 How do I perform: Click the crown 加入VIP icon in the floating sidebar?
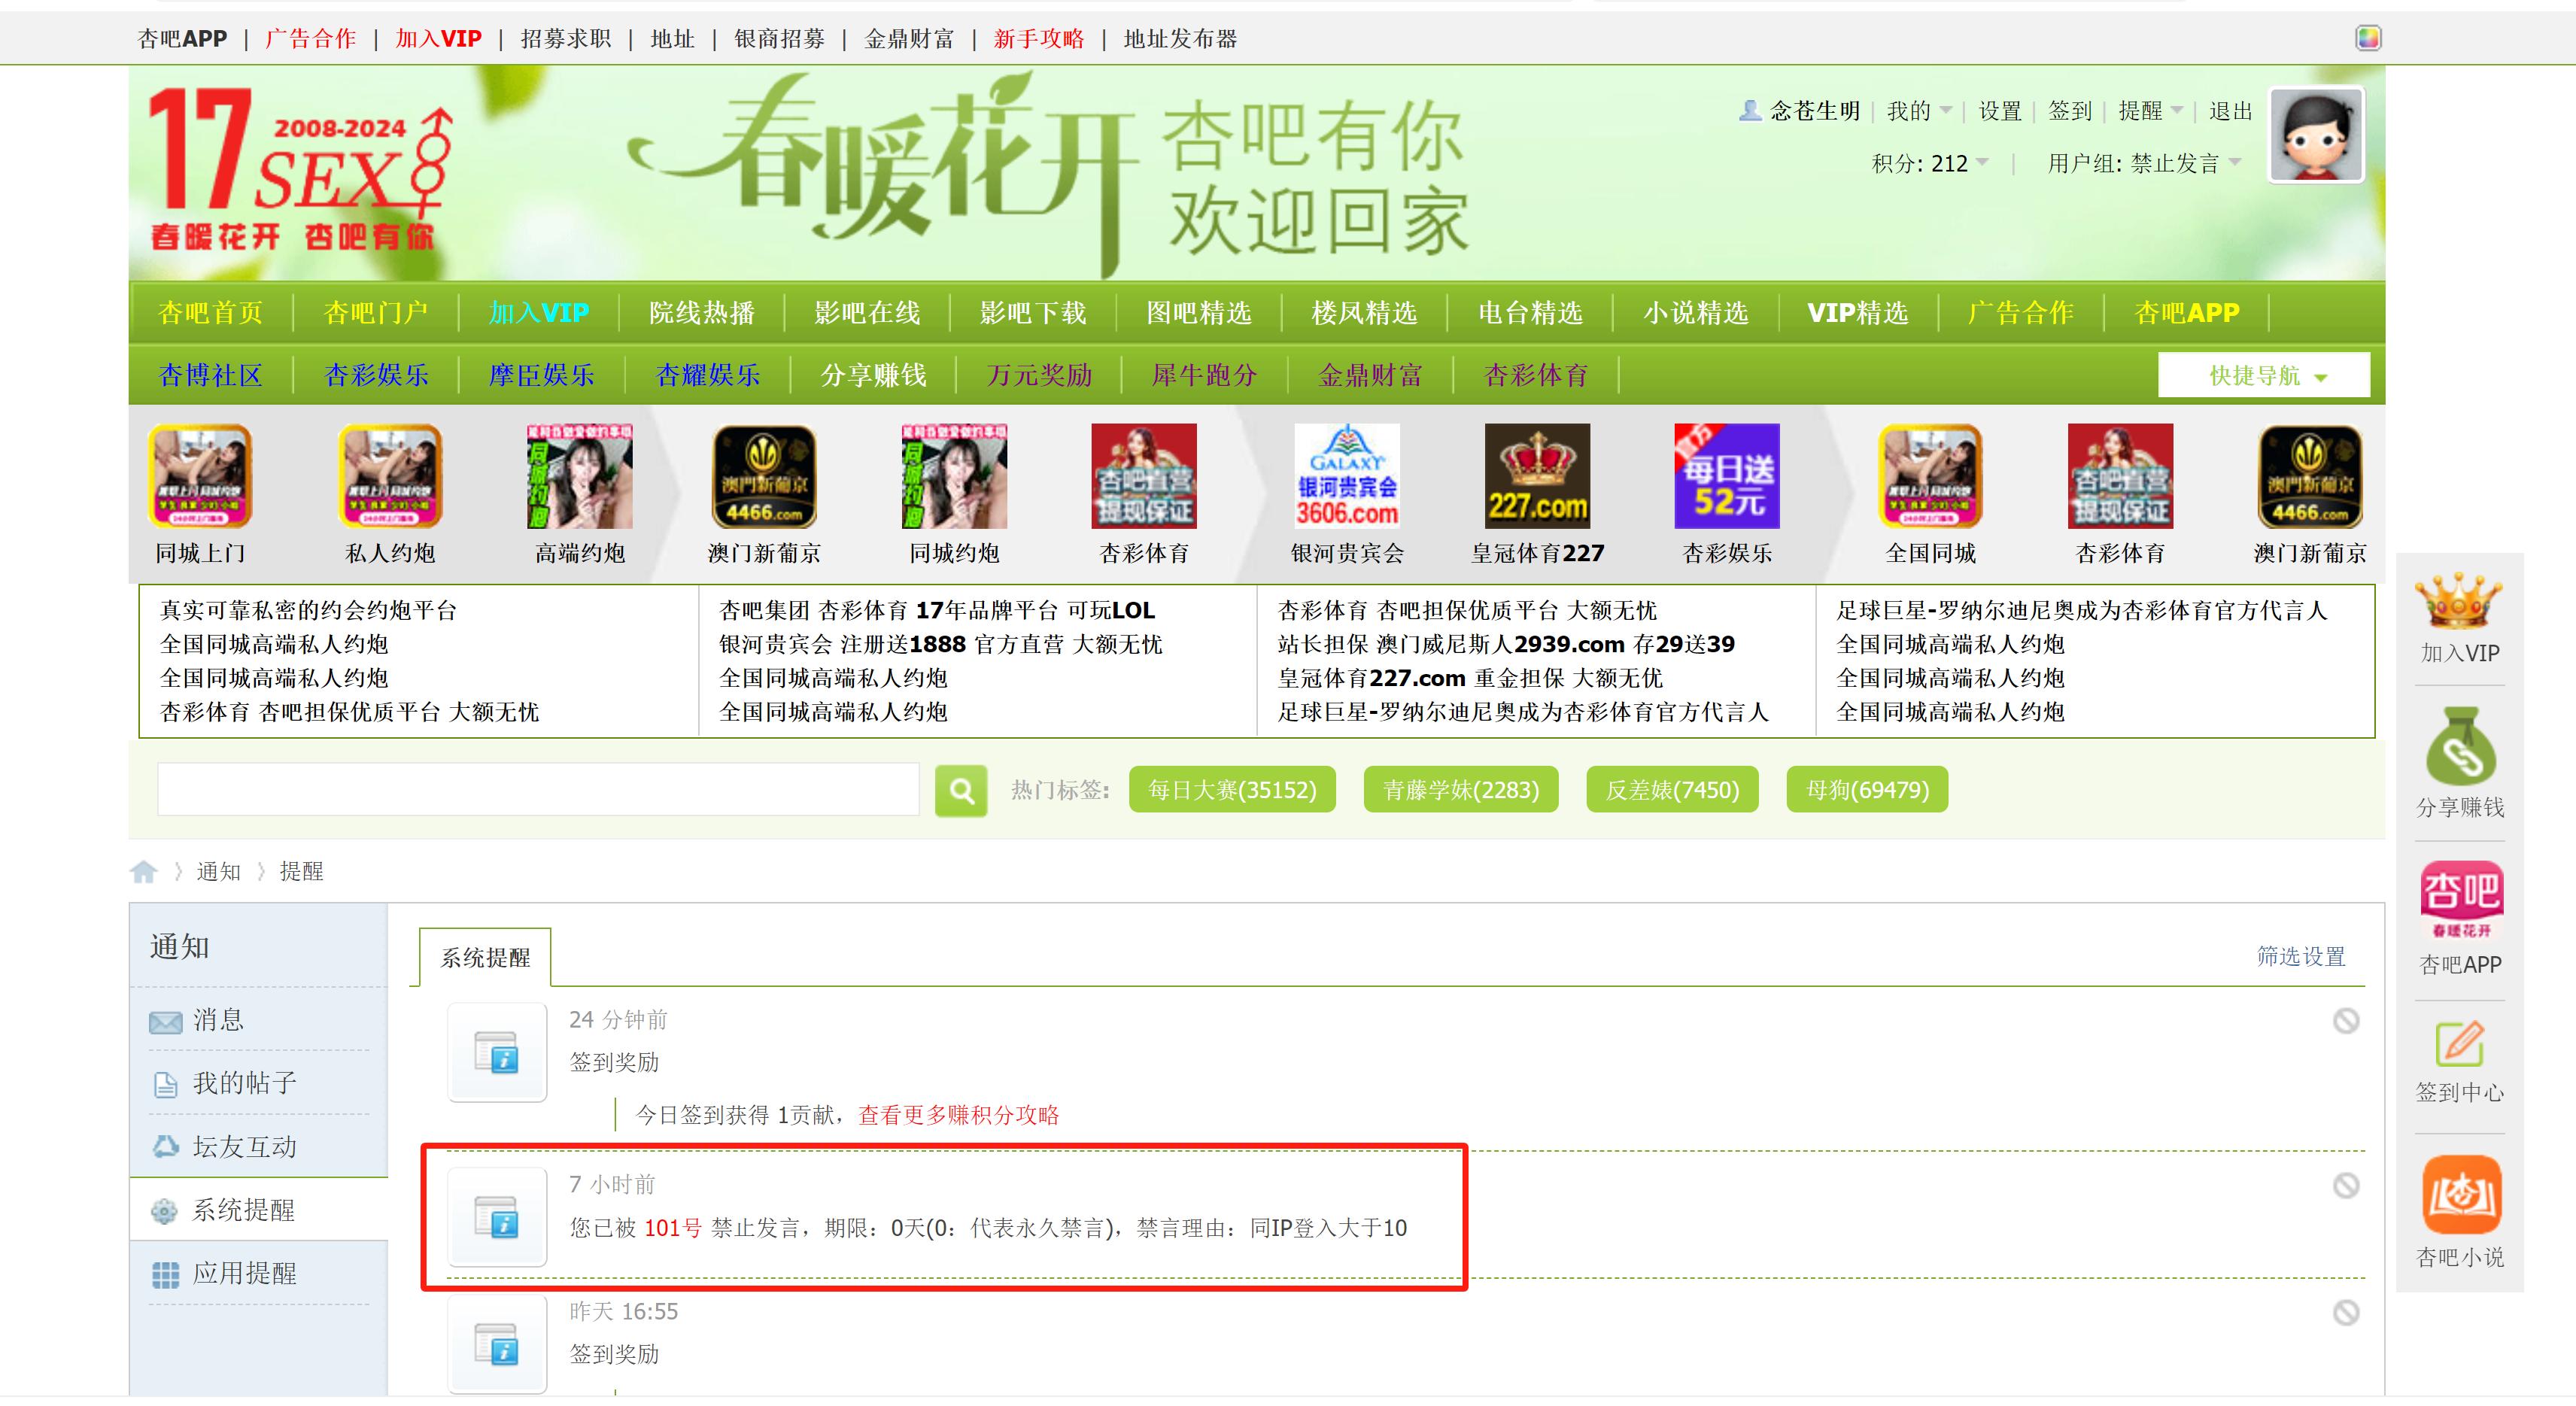point(2458,601)
